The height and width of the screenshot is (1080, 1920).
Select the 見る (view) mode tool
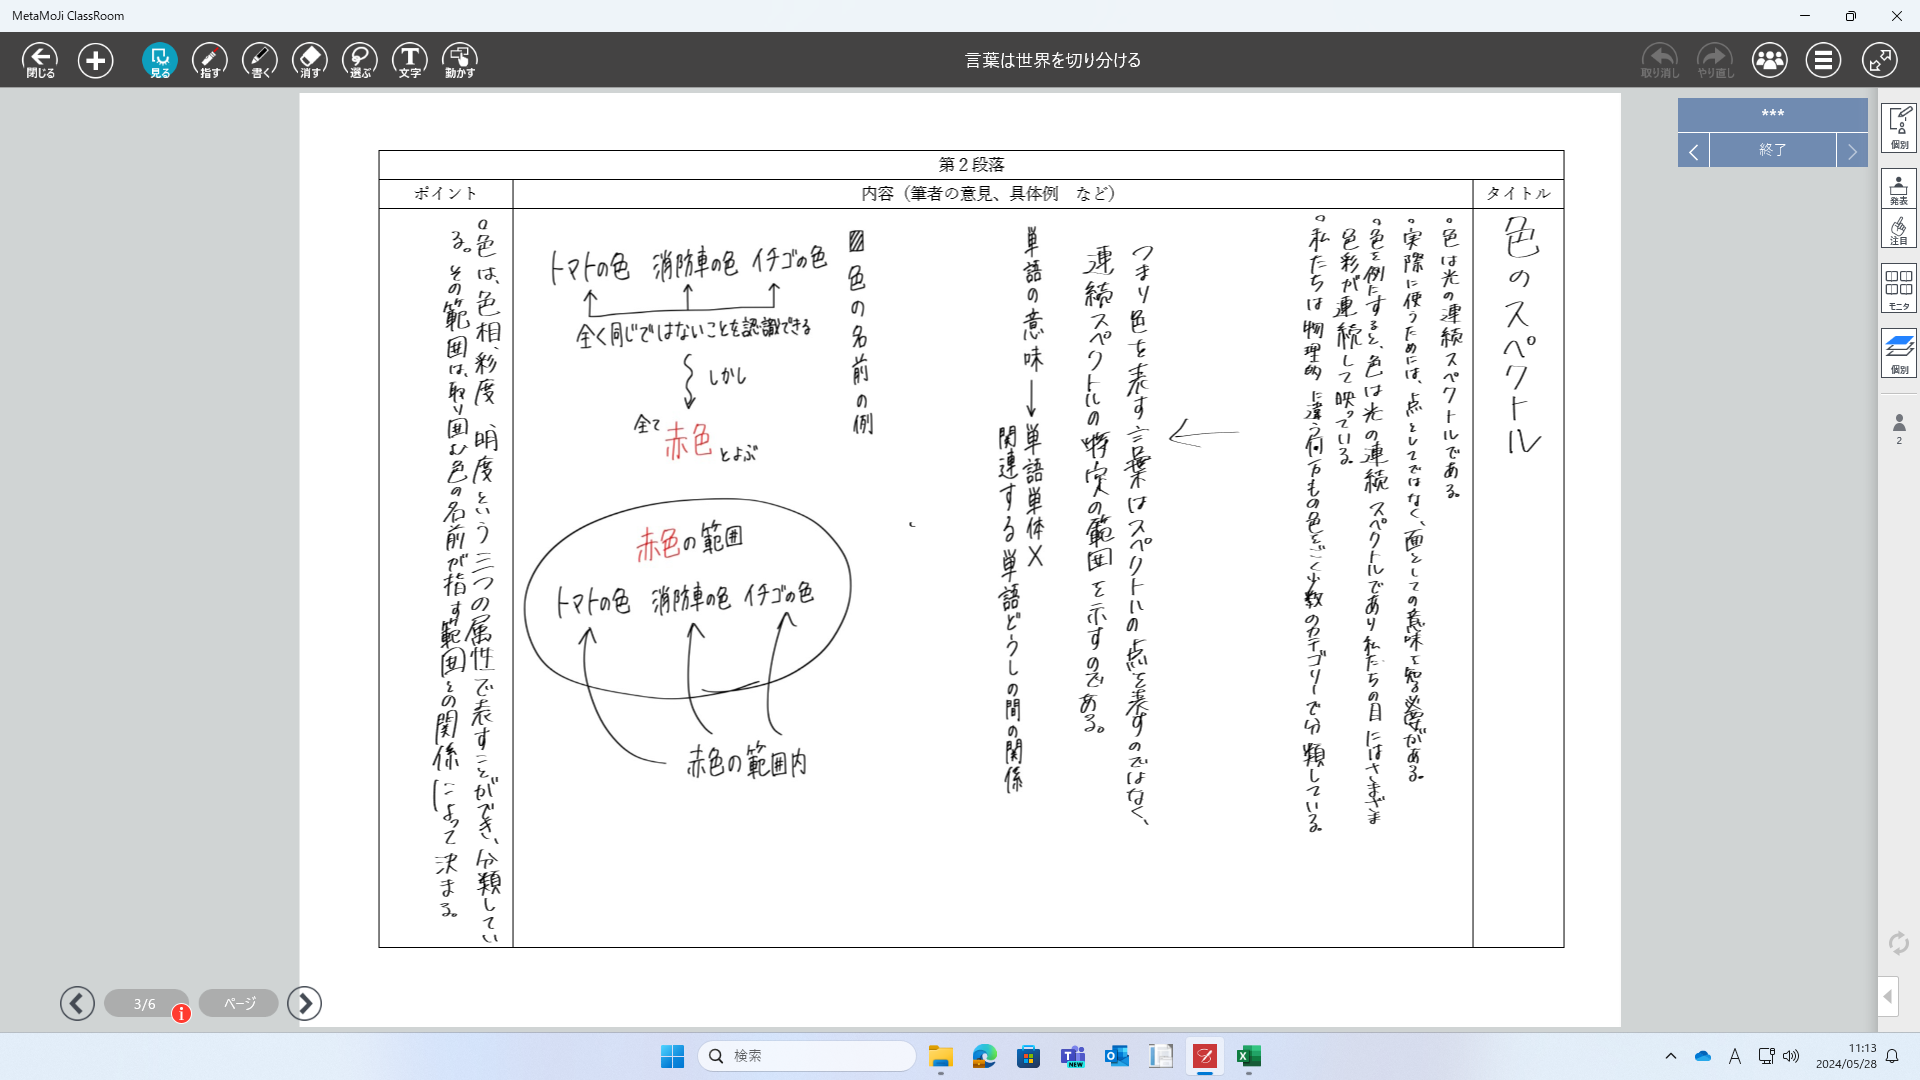pos(159,60)
